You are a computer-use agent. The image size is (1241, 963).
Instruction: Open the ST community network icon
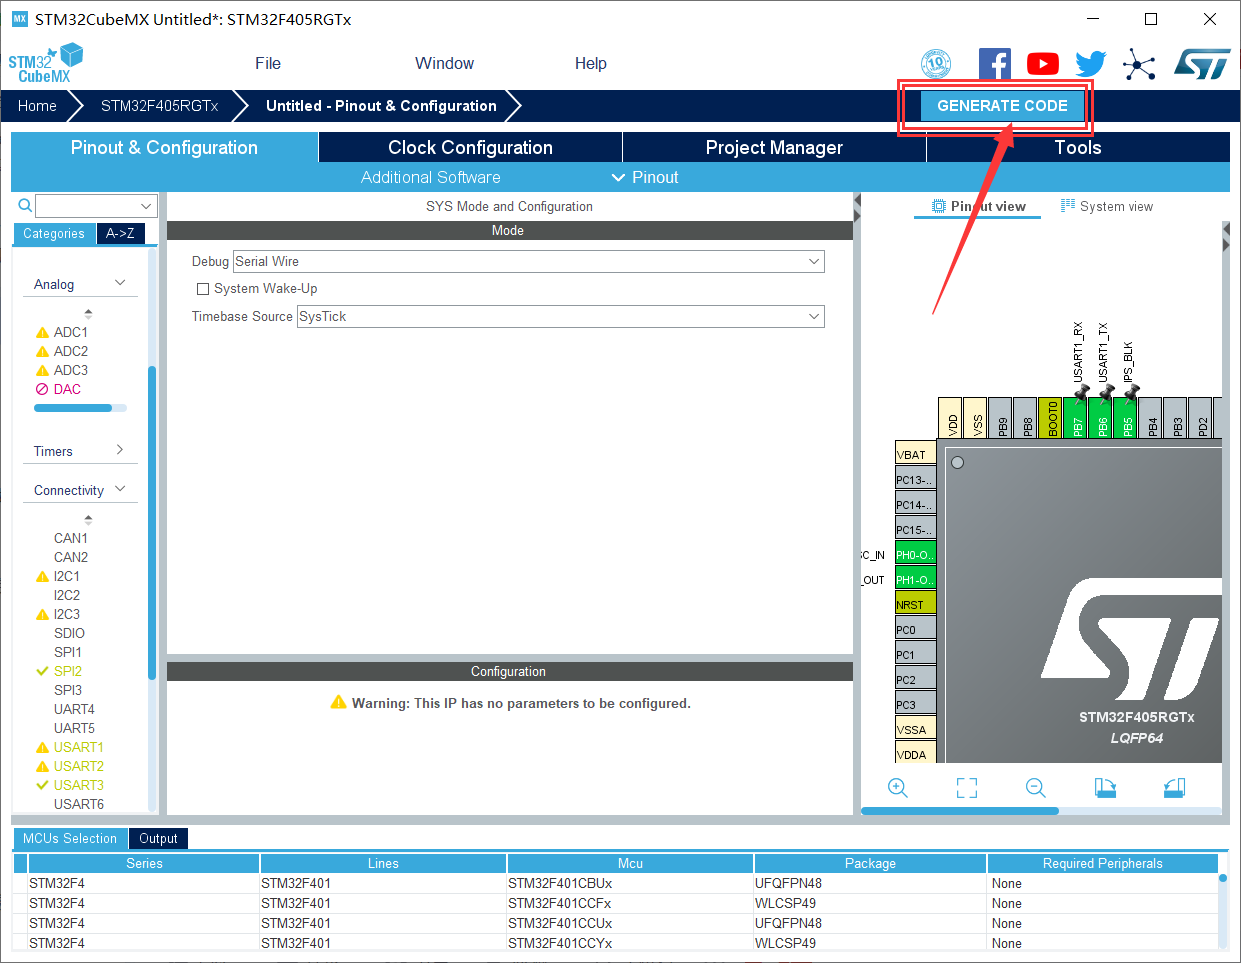pyautogui.click(x=1138, y=65)
